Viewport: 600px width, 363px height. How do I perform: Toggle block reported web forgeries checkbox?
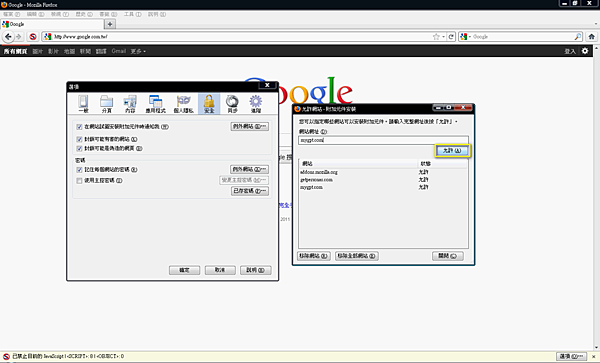coord(79,148)
